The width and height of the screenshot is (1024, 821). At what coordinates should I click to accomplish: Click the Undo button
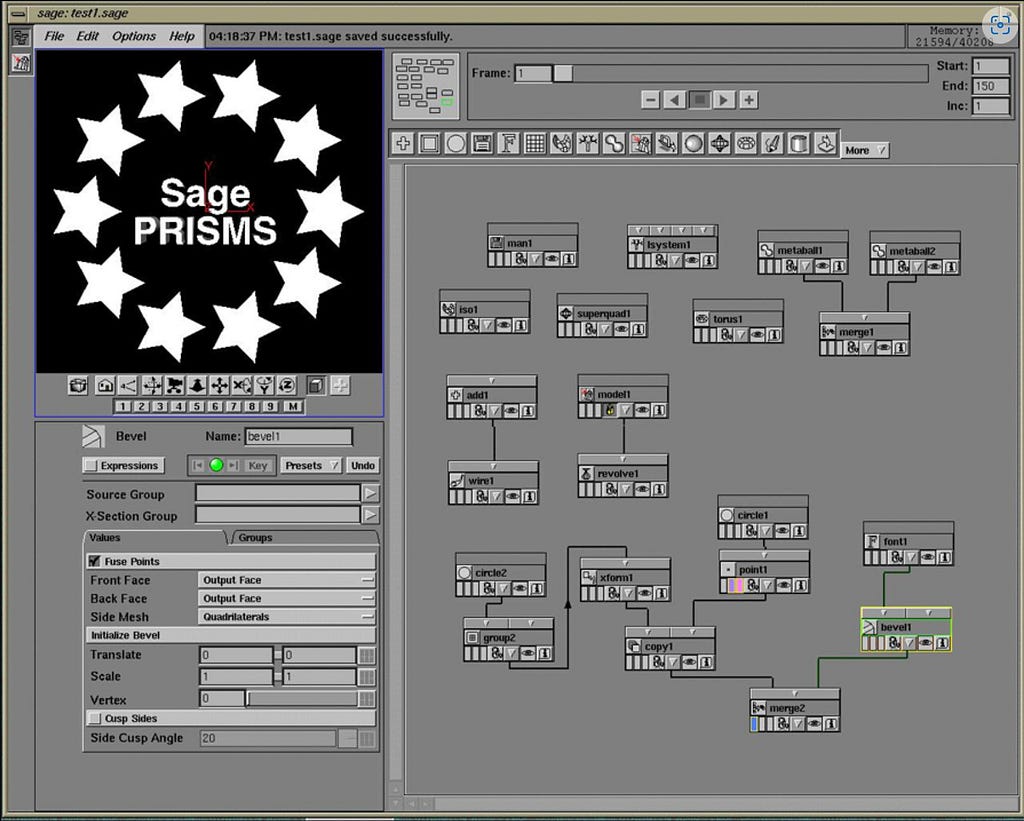click(x=362, y=466)
